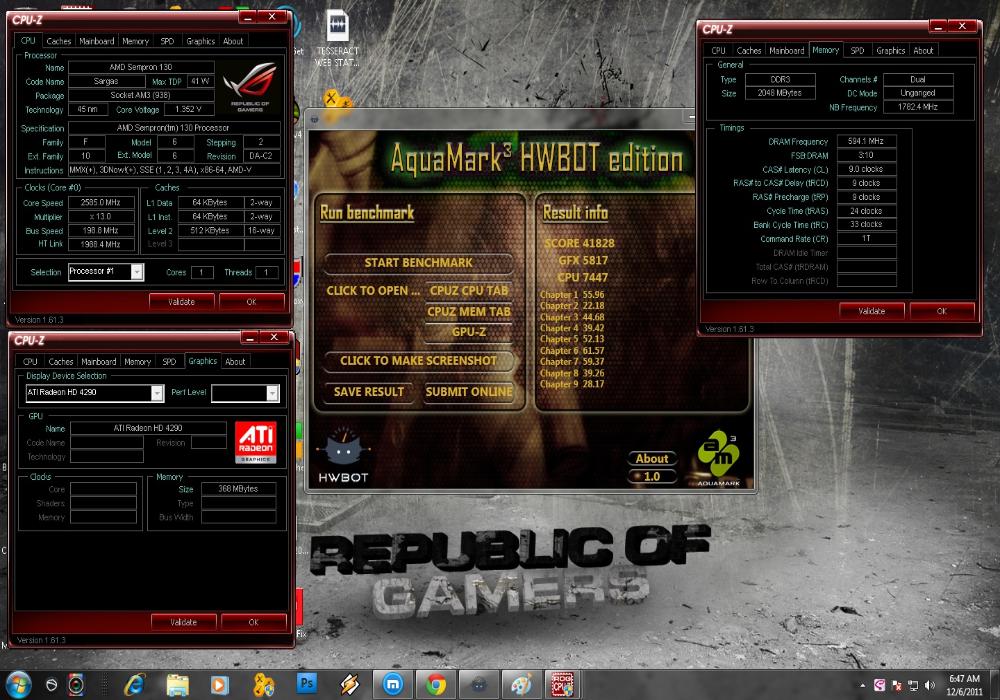Screen dimensions: 1000x700
Task: Open Windows Media Player taskbar icon
Action: (x=220, y=685)
